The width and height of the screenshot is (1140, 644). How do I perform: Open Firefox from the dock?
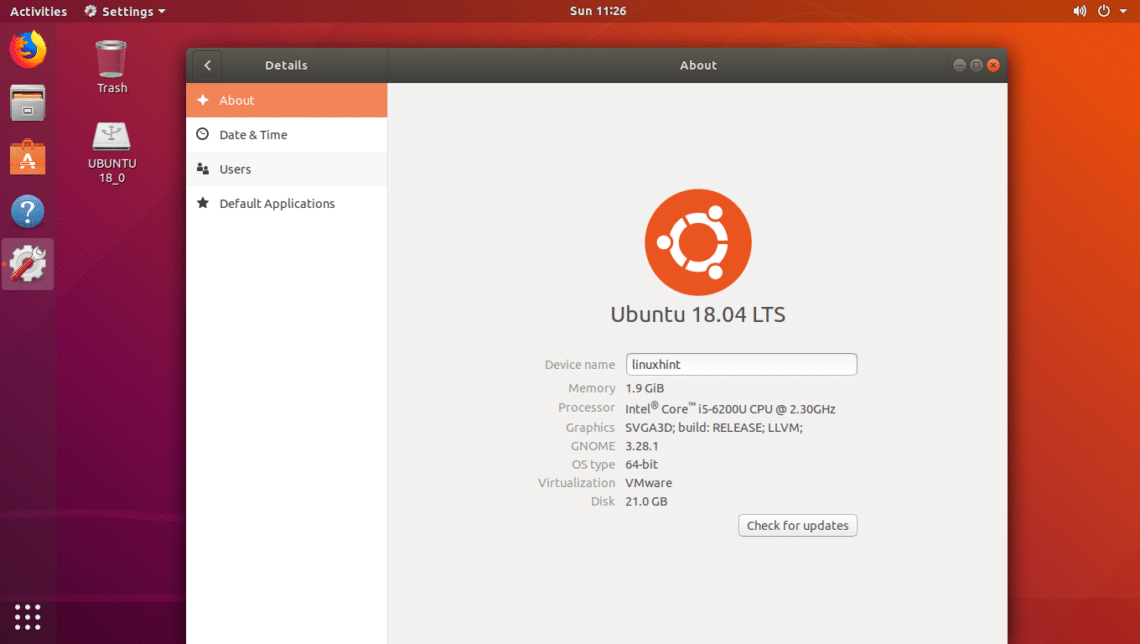(x=28, y=49)
